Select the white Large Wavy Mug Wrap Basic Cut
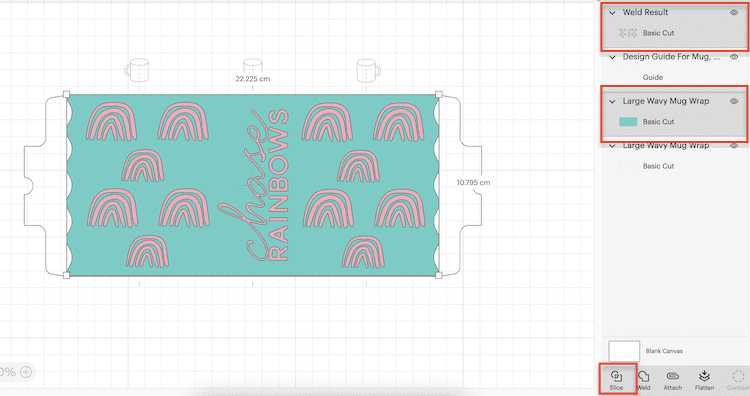Image resolution: width=750 pixels, height=396 pixels. coord(674,166)
